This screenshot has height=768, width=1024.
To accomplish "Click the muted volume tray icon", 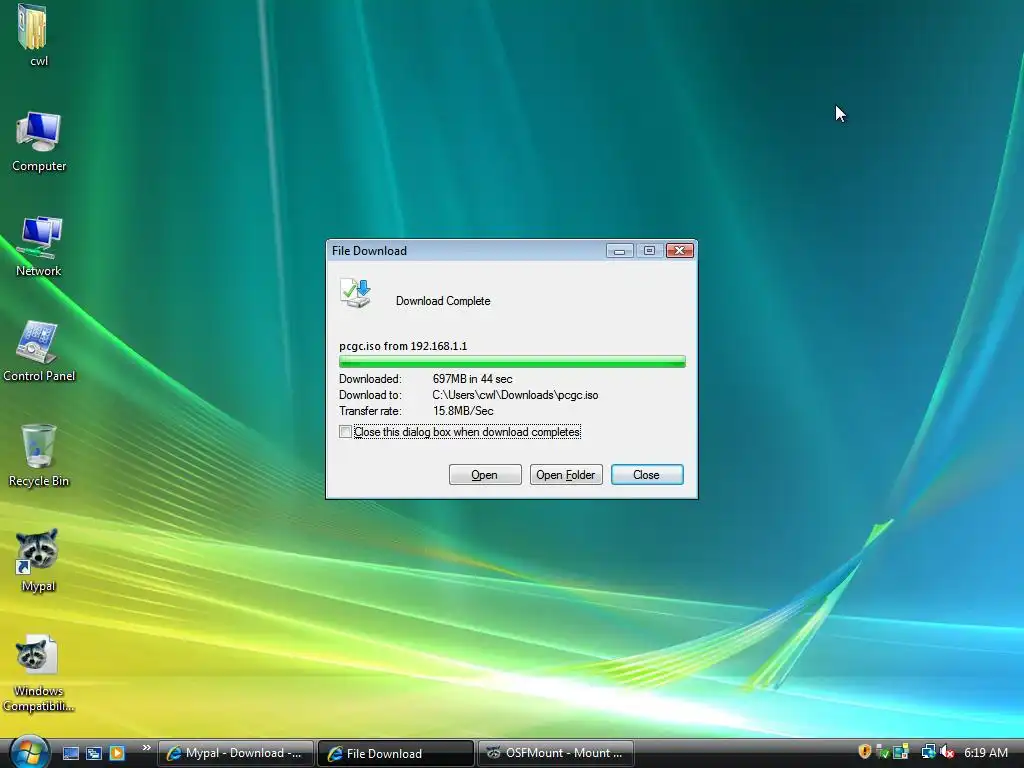I will pos(947,752).
